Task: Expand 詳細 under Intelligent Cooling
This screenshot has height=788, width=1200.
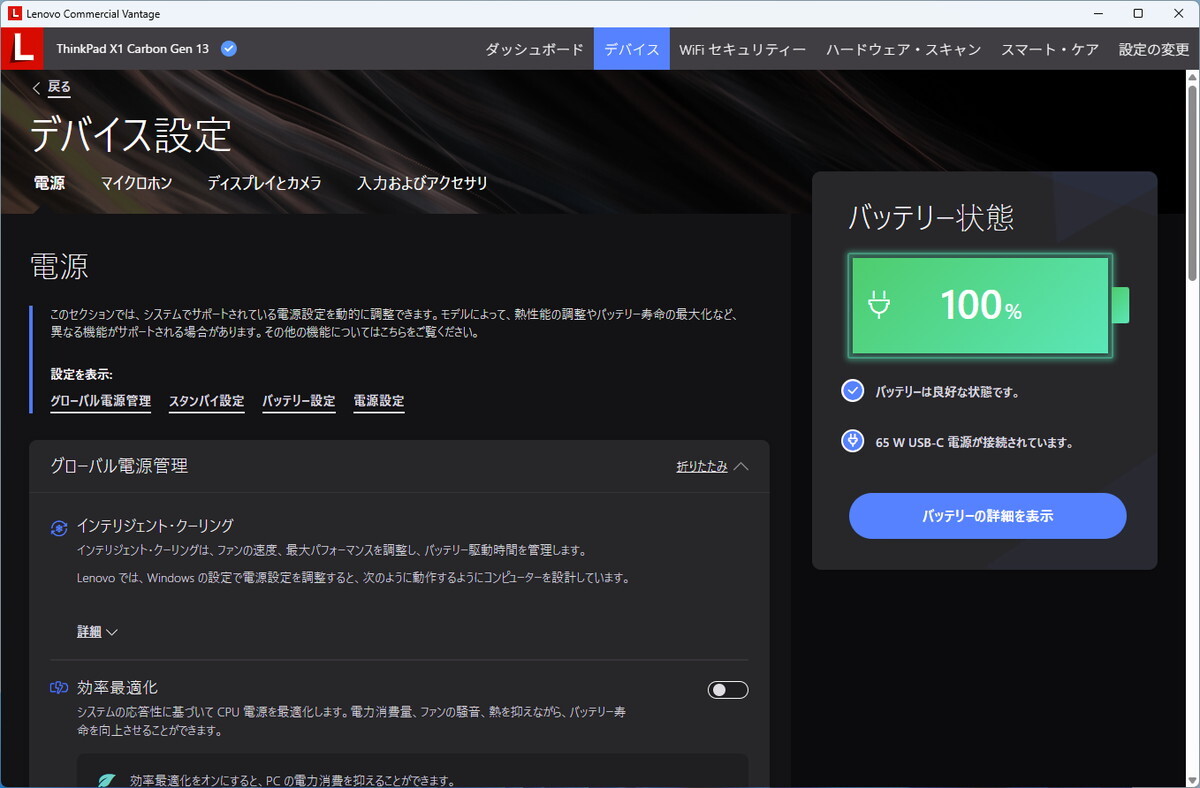Action: (x=98, y=632)
